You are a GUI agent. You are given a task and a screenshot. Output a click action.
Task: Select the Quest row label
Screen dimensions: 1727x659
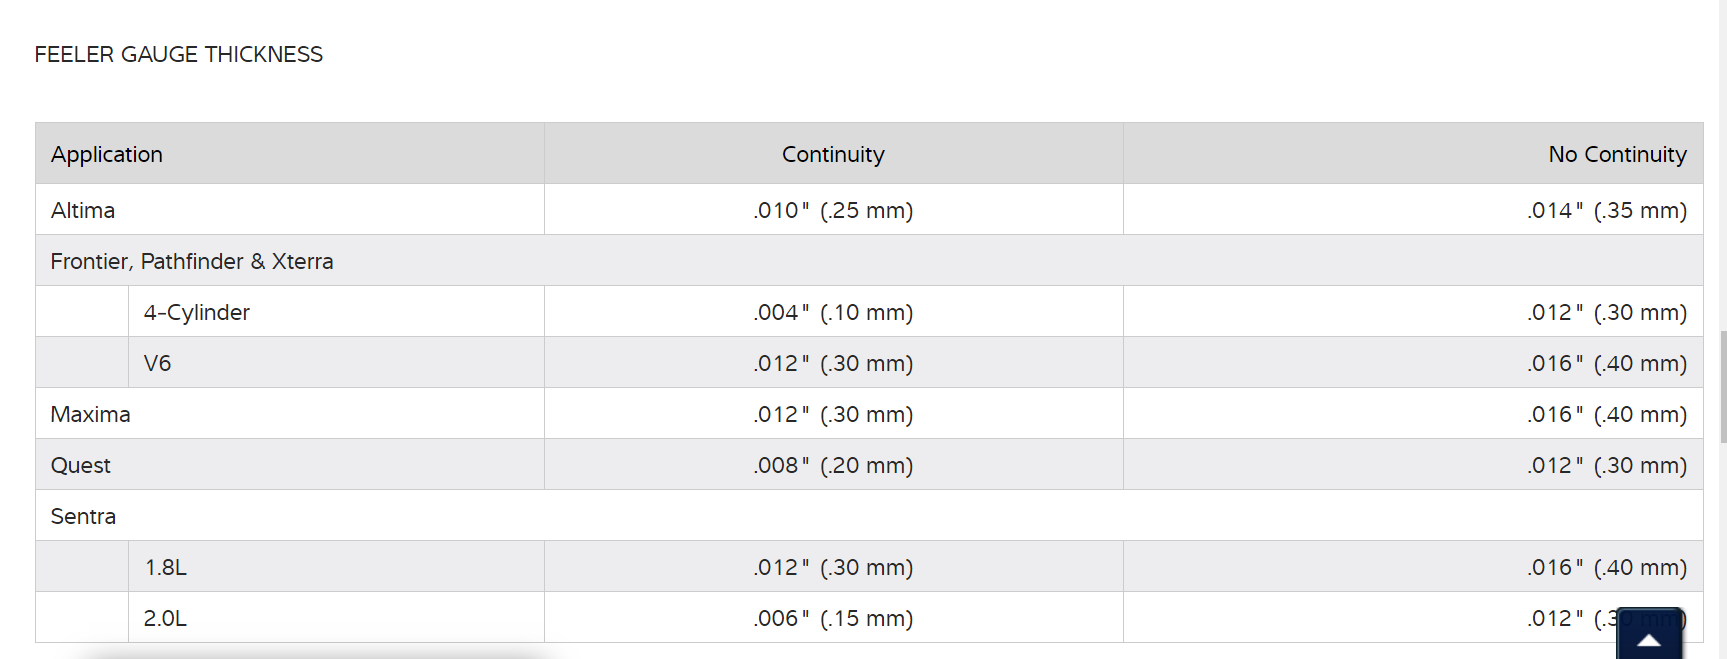click(x=81, y=466)
